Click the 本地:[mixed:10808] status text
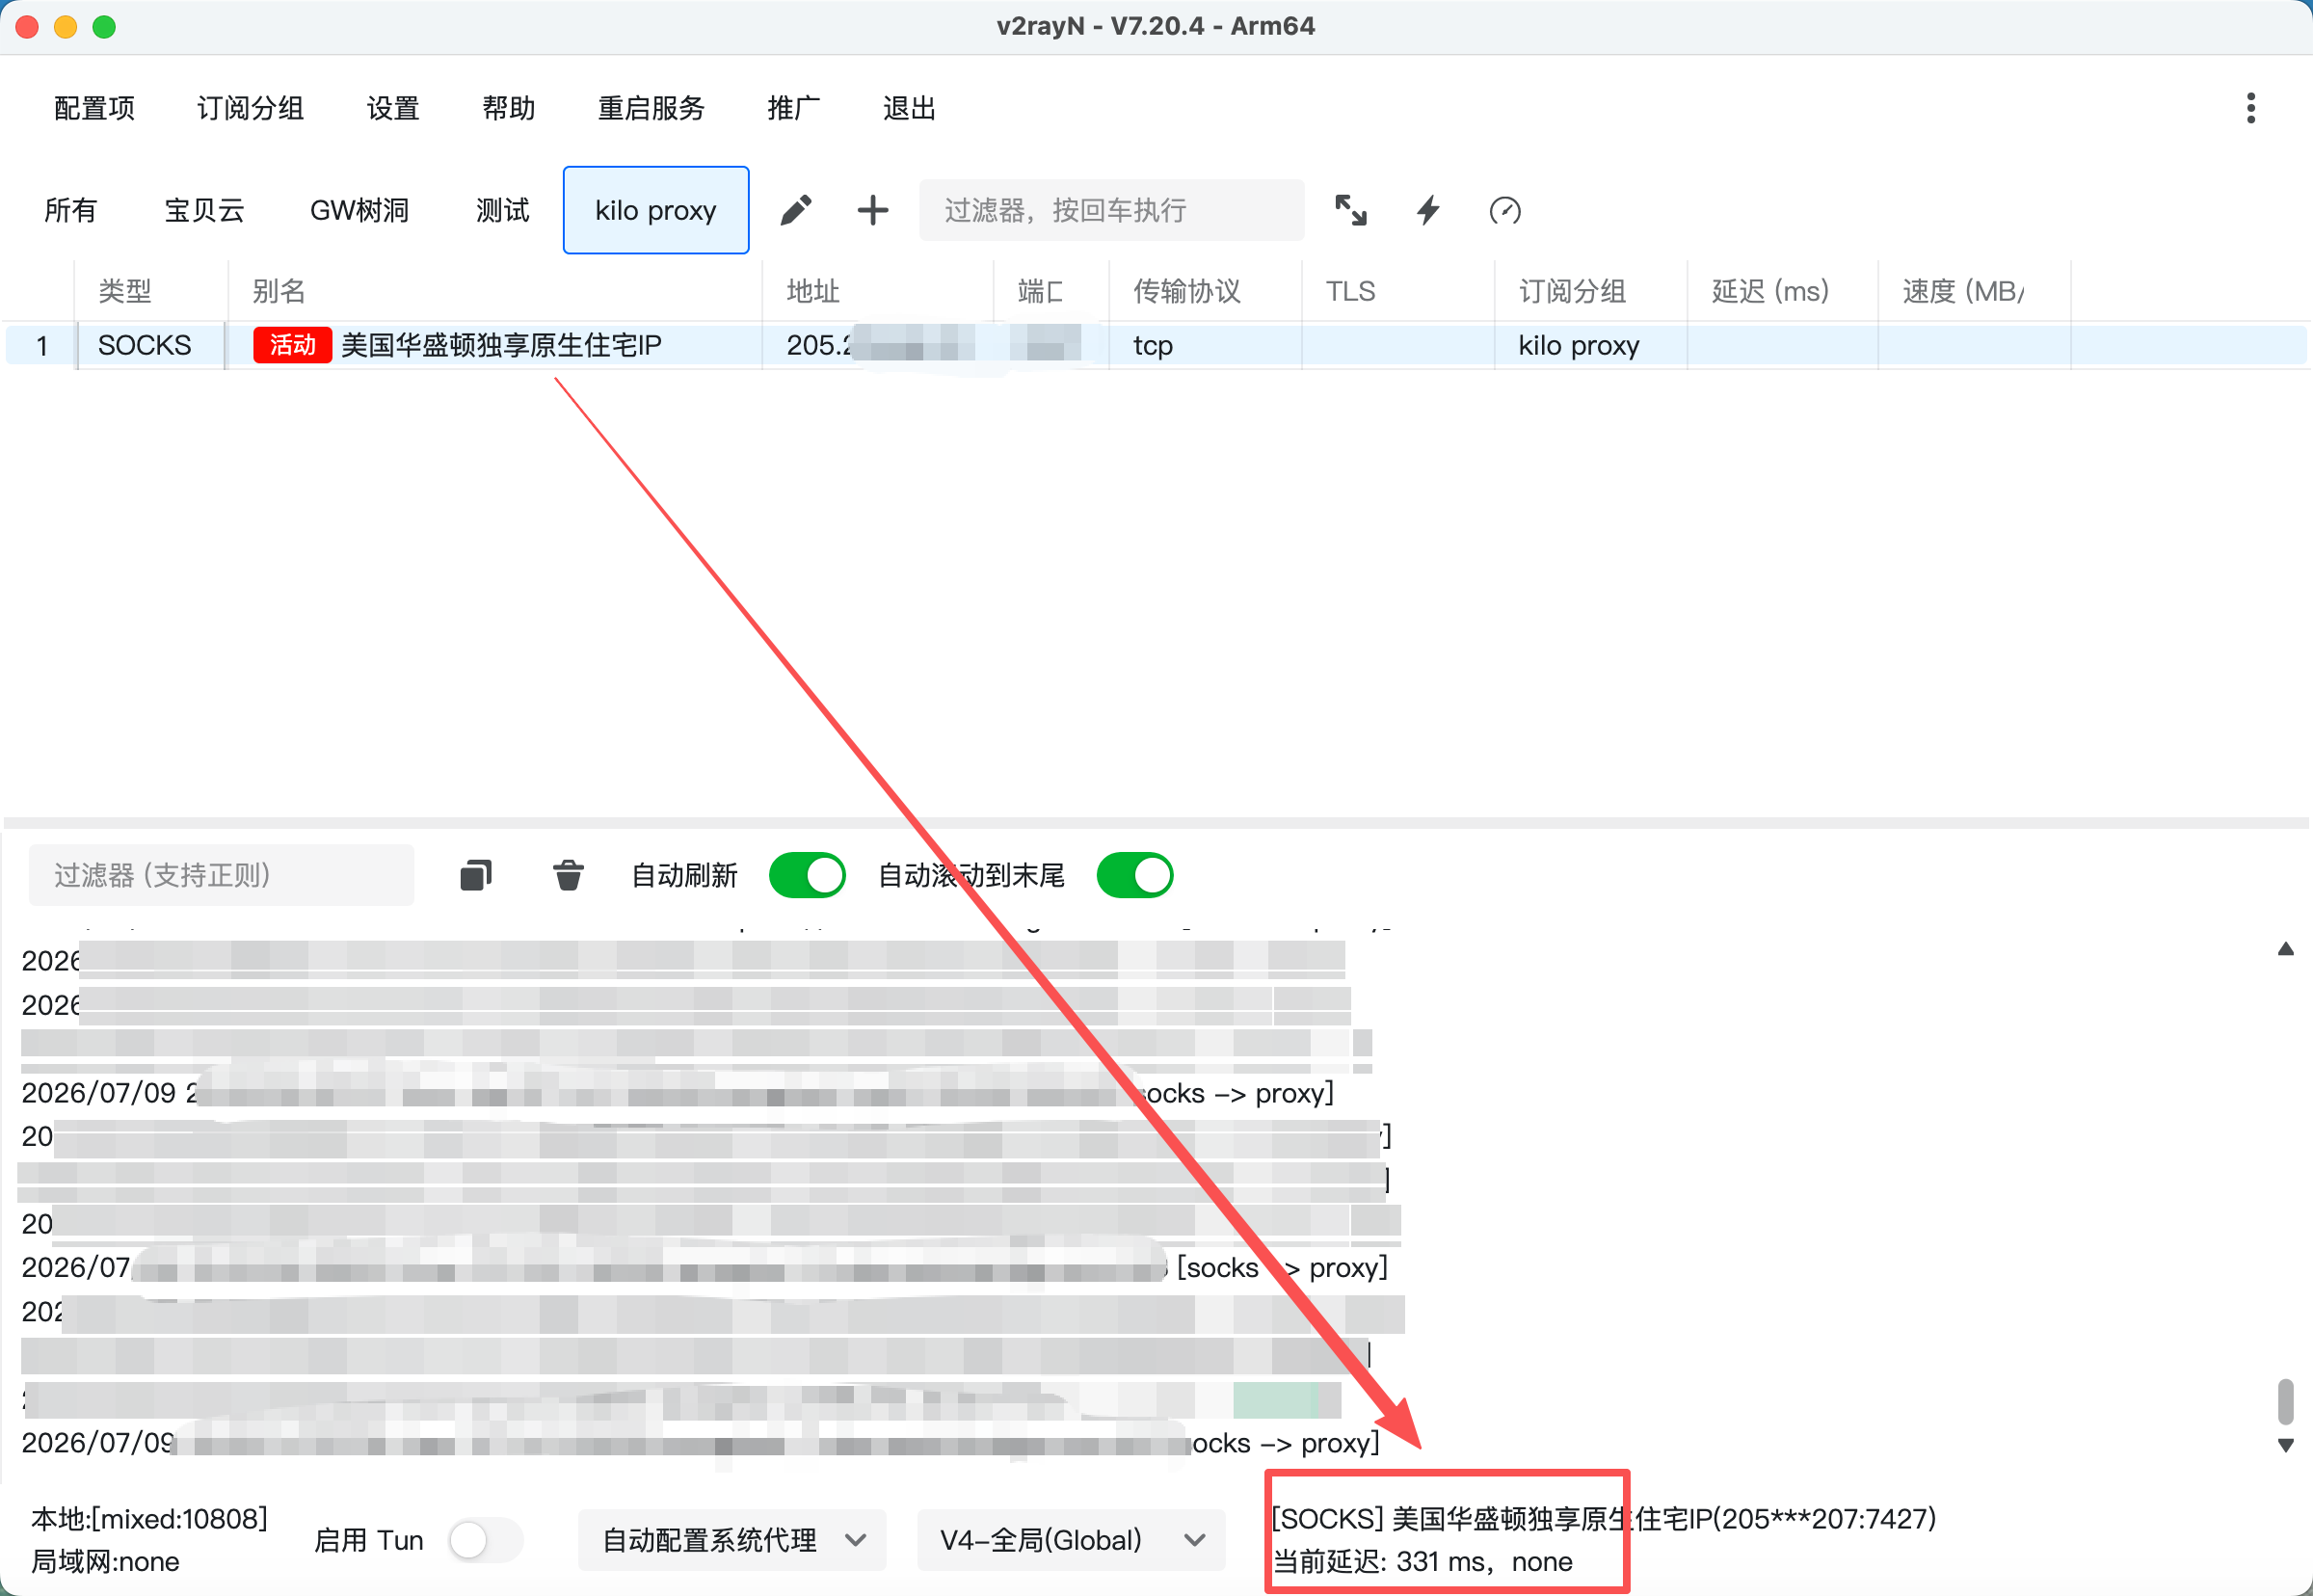Viewport: 2313px width, 1596px height. tap(149, 1518)
